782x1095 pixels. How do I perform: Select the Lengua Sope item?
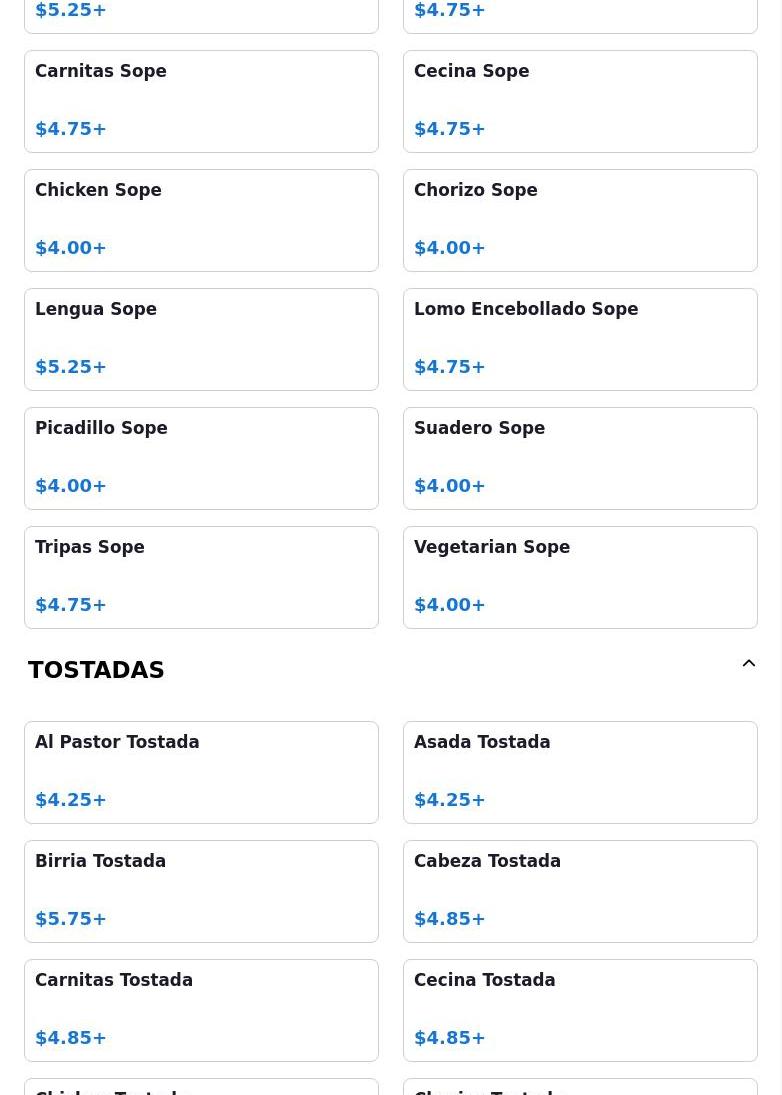(201, 339)
